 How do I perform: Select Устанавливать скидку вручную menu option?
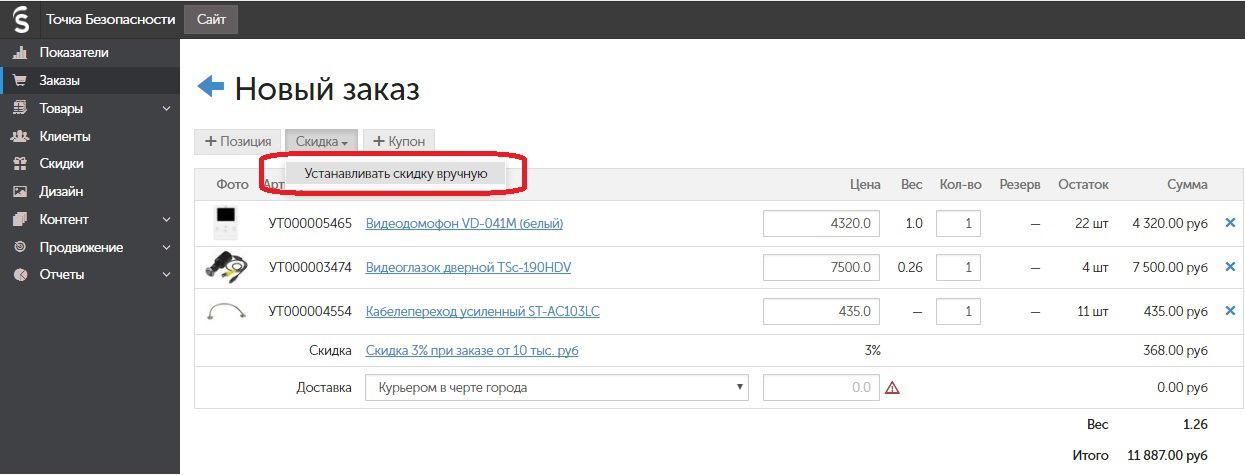coord(396,173)
